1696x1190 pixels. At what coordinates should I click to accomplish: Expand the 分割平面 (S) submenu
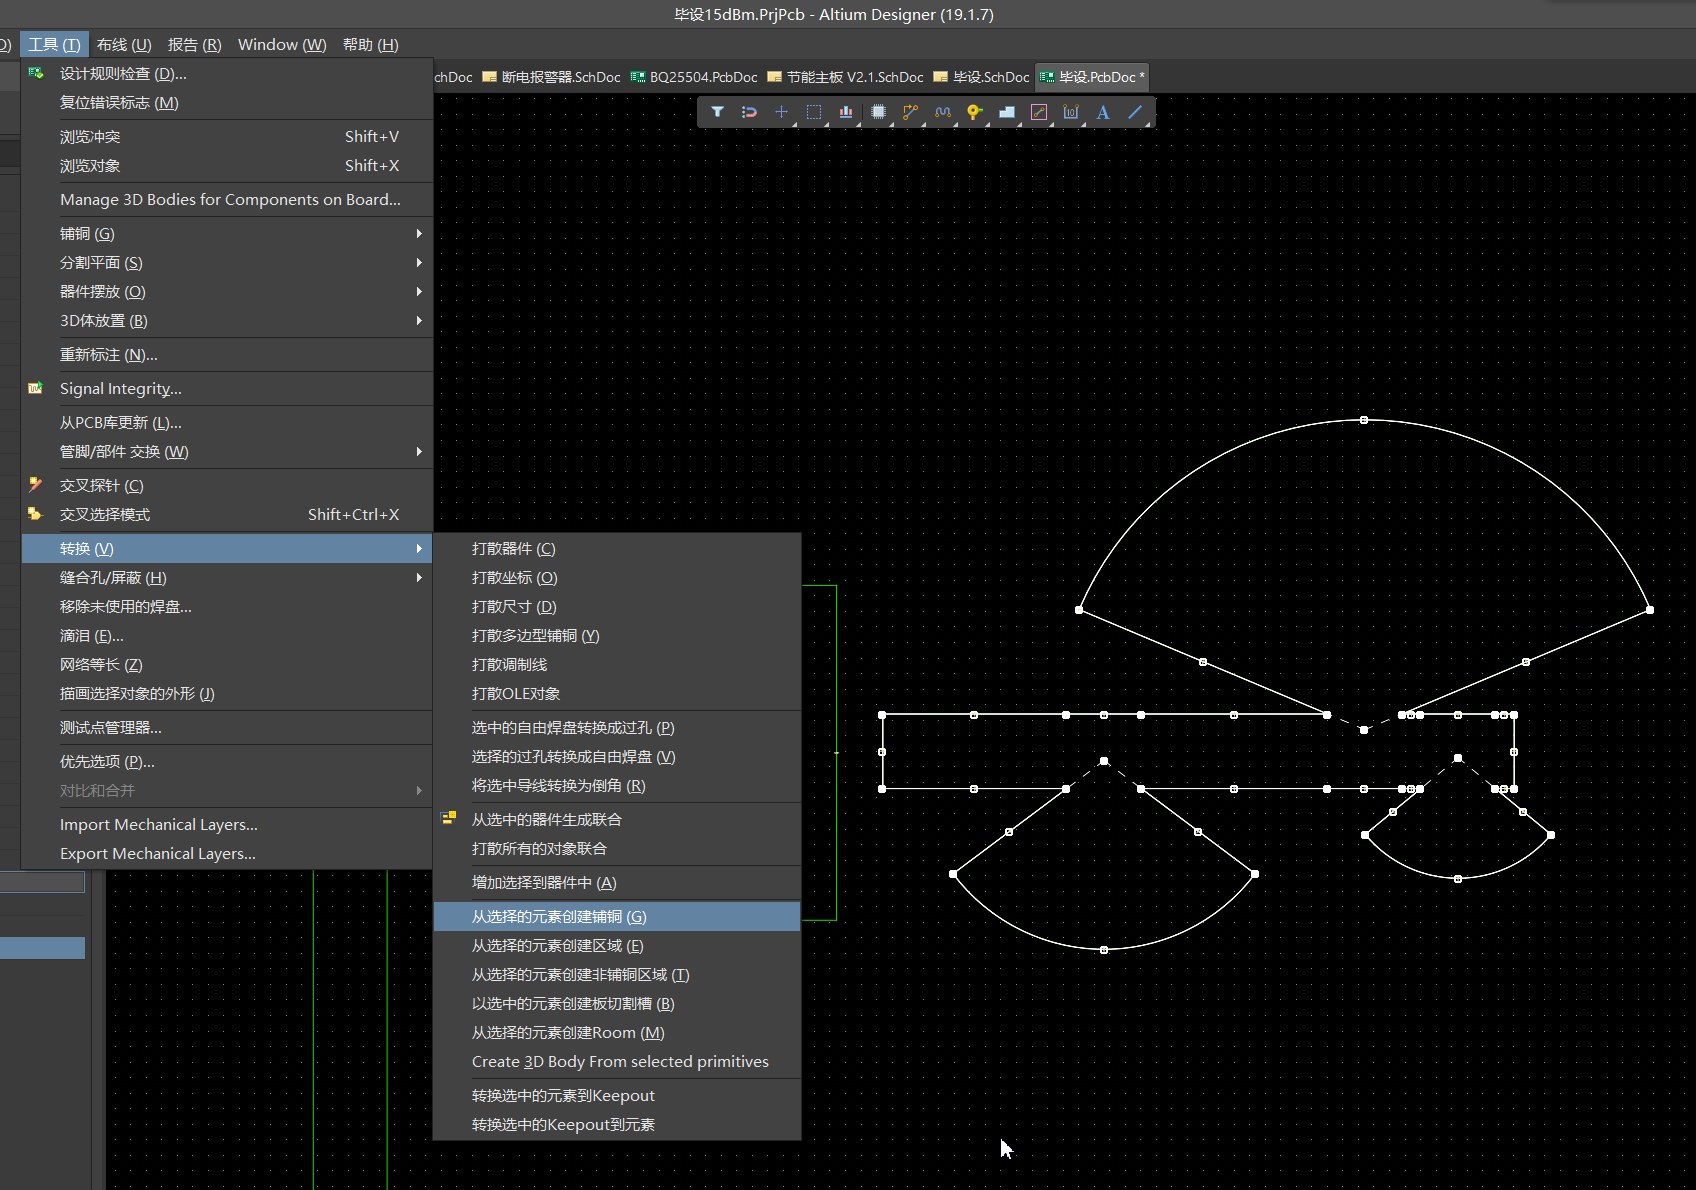tap(227, 263)
